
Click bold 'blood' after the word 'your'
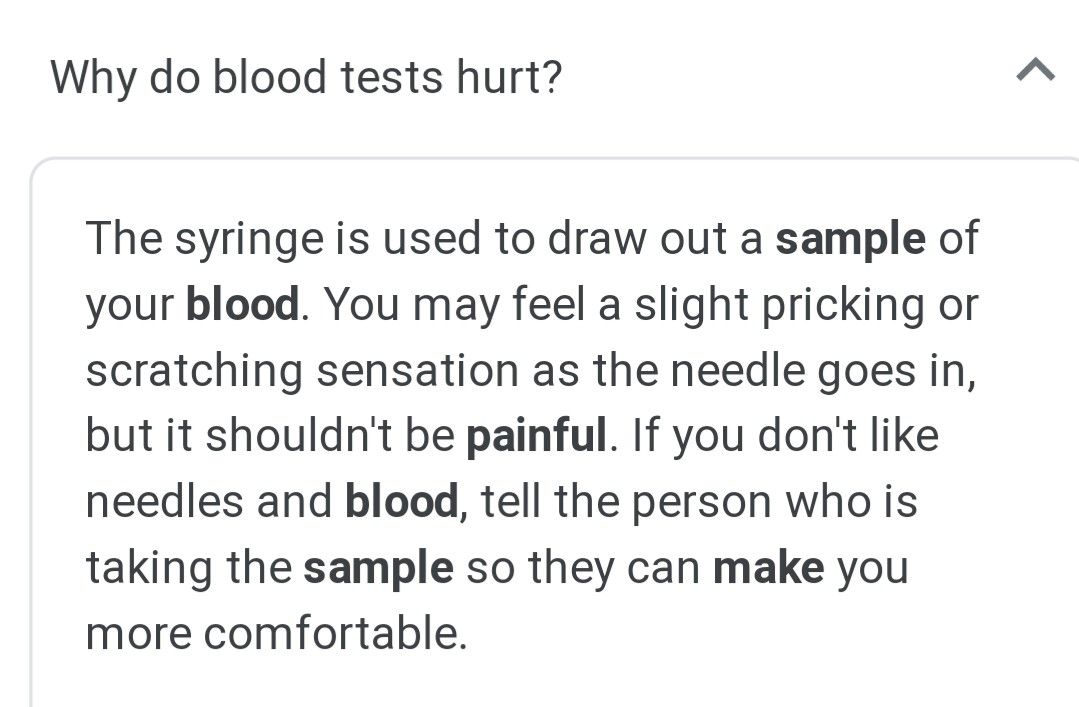pyautogui.click(x=243, y=304)
